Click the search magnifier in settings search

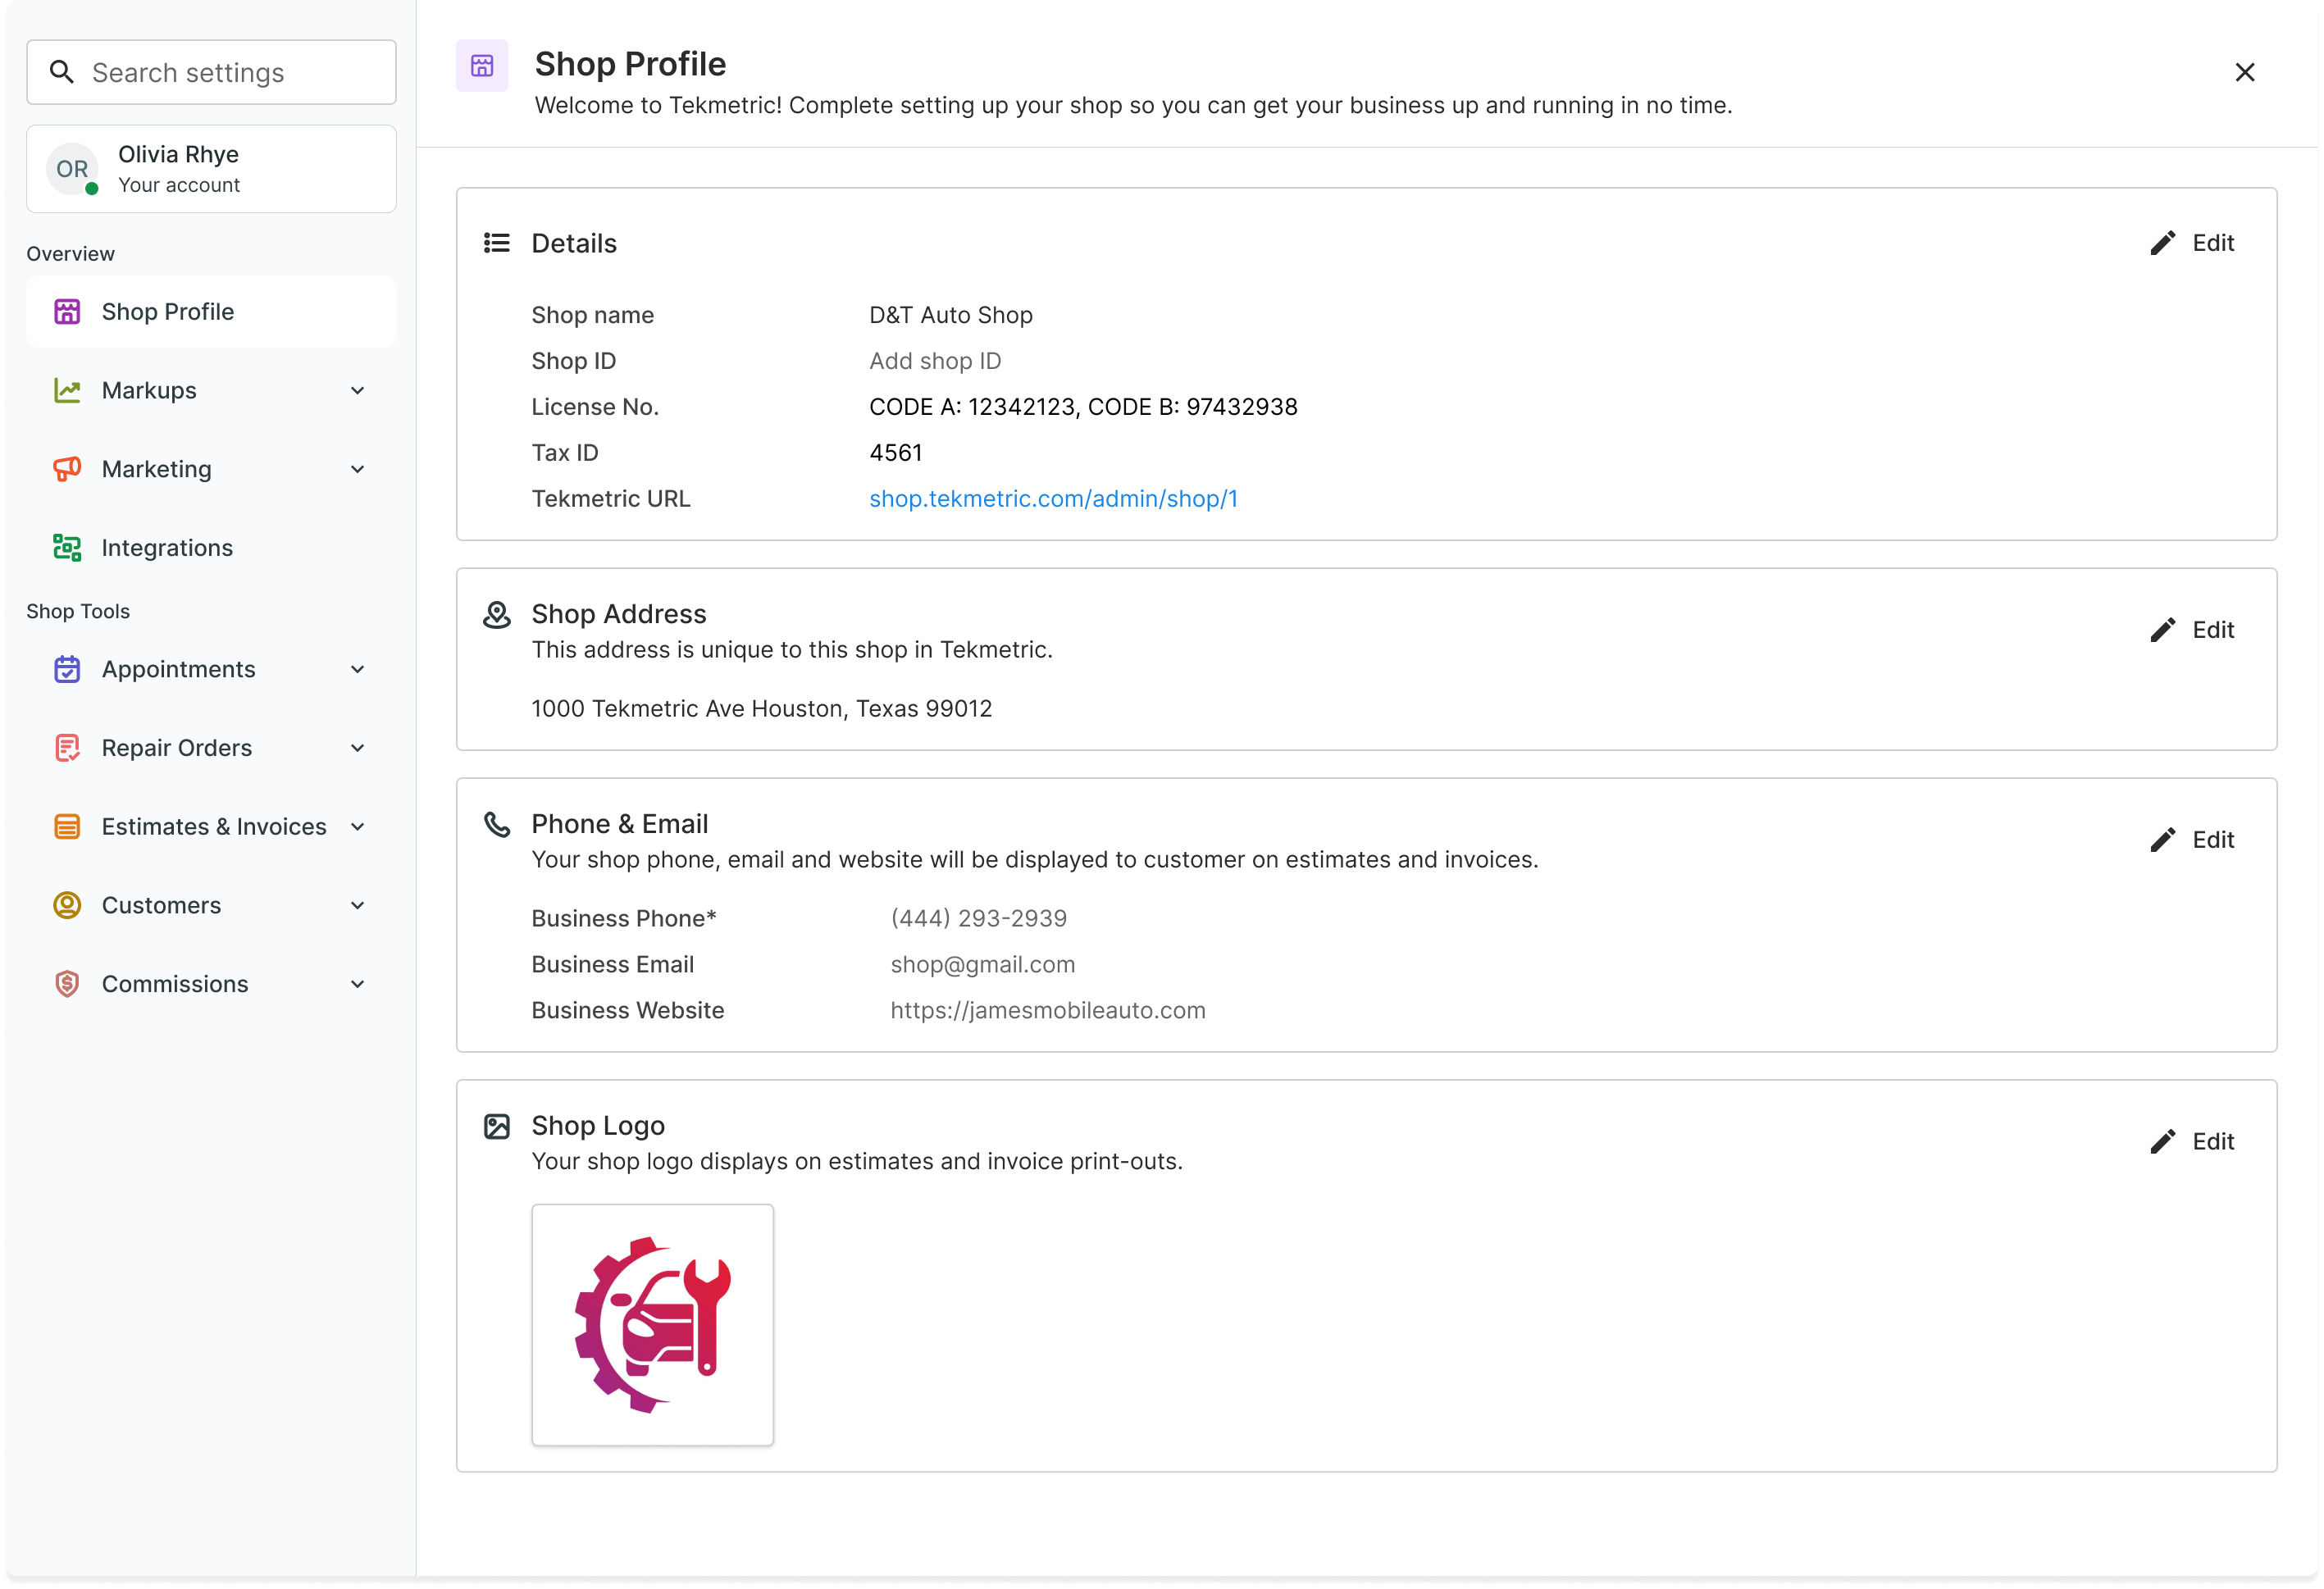62,71
